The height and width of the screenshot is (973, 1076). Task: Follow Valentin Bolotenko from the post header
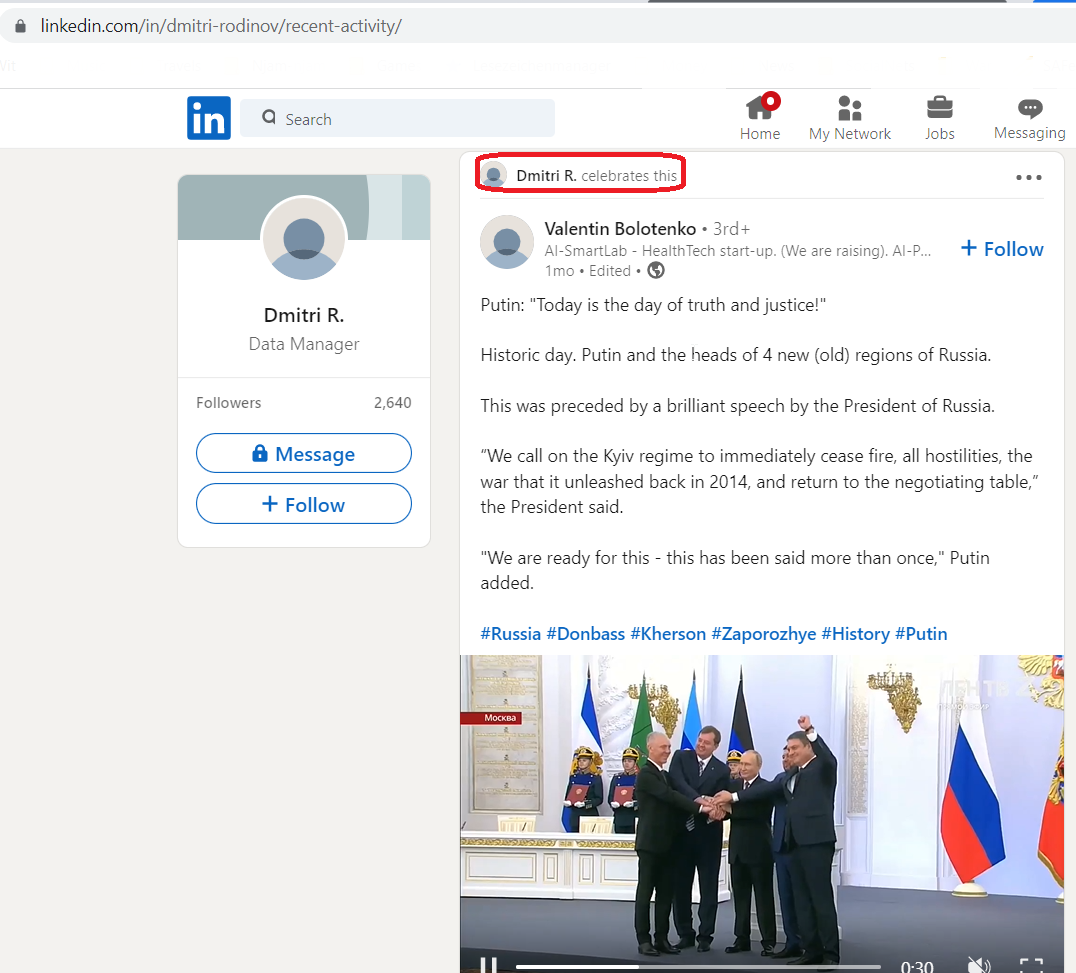tap(1002, 248)
